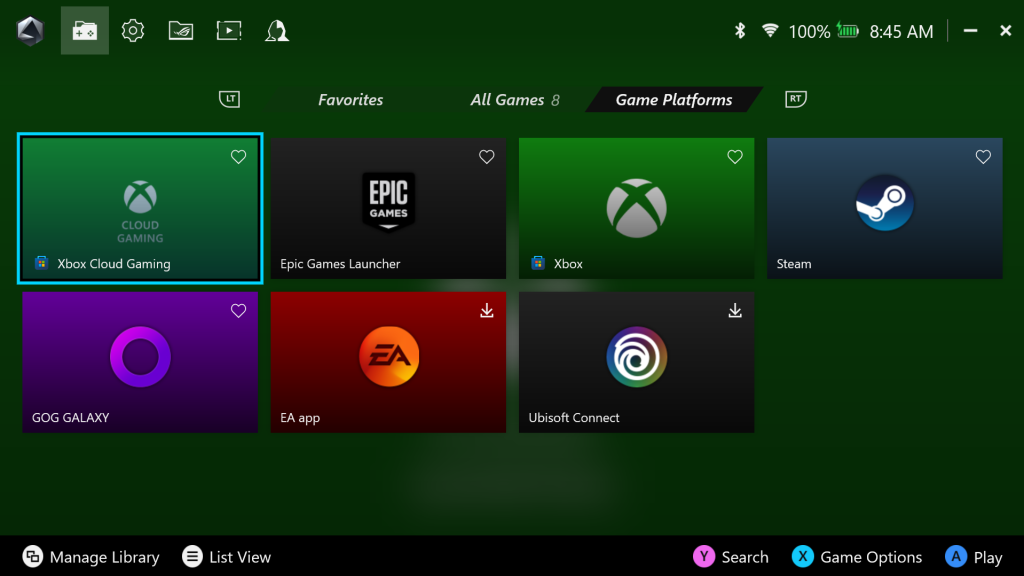Select the Ubisoft Connect tile
This screenshot has height=576, width=1024.
coord(636,362)
